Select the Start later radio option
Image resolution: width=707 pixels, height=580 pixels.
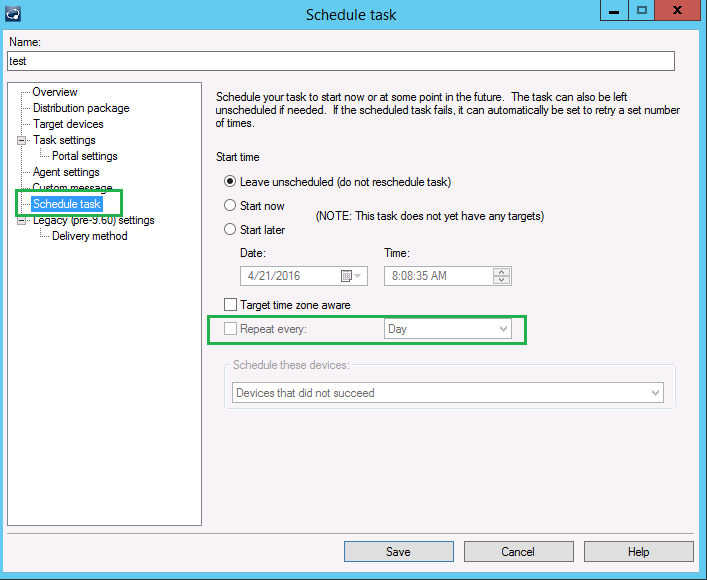click(x=231, y=230)
